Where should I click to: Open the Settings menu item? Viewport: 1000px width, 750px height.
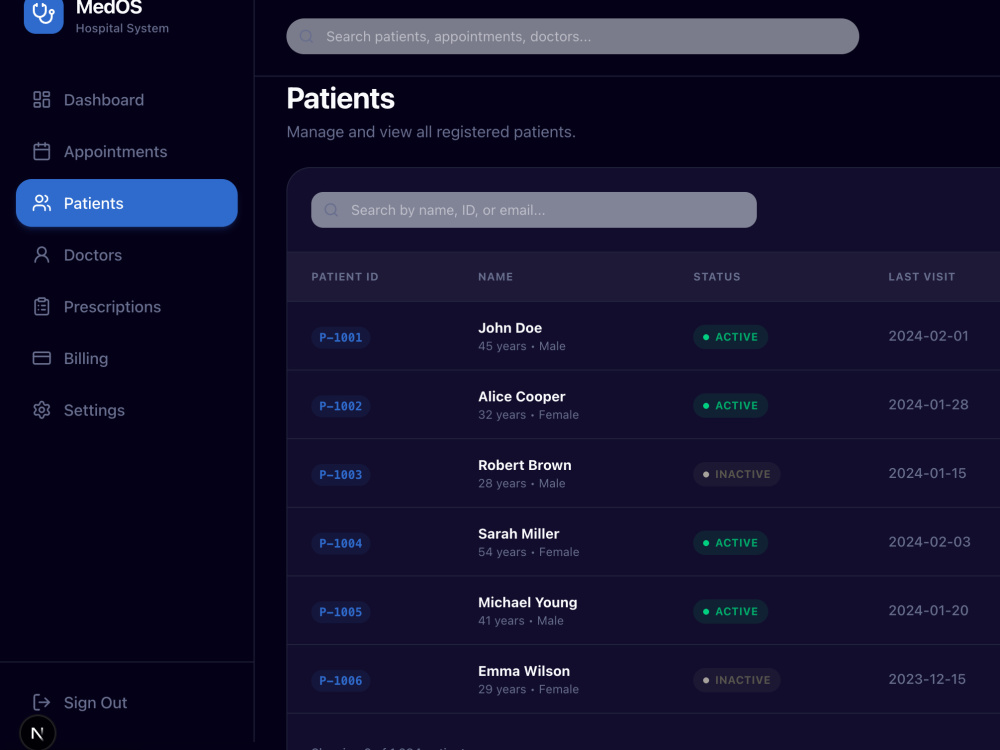coord(127,409)
